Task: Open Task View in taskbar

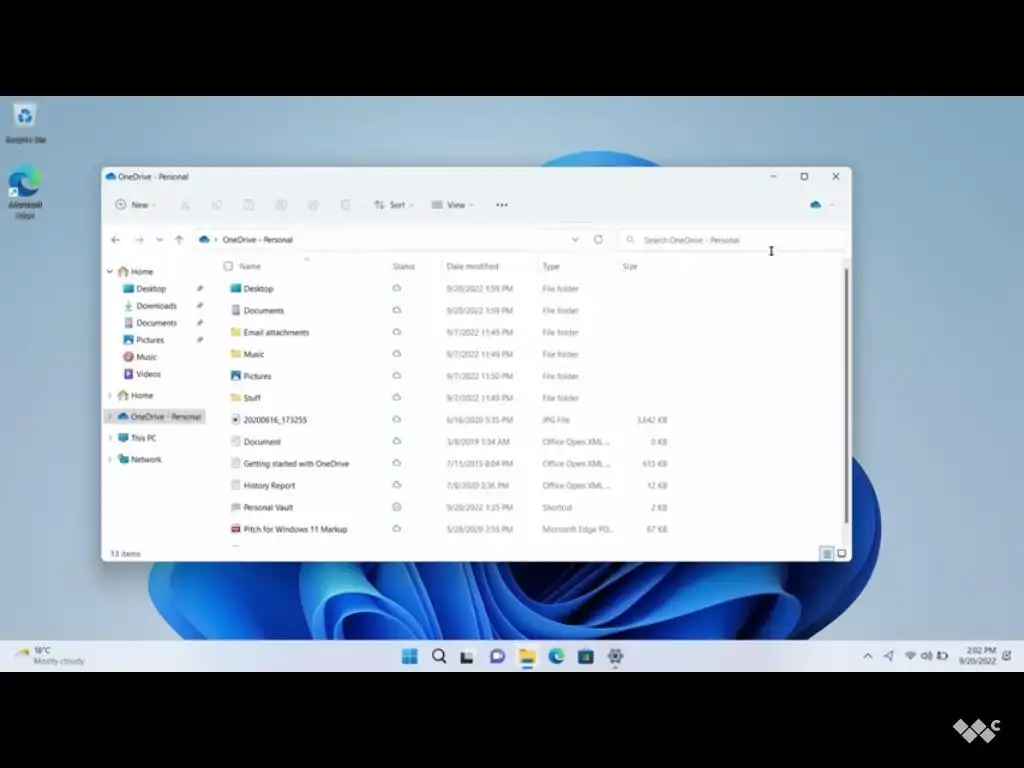Action: [467, 656]
